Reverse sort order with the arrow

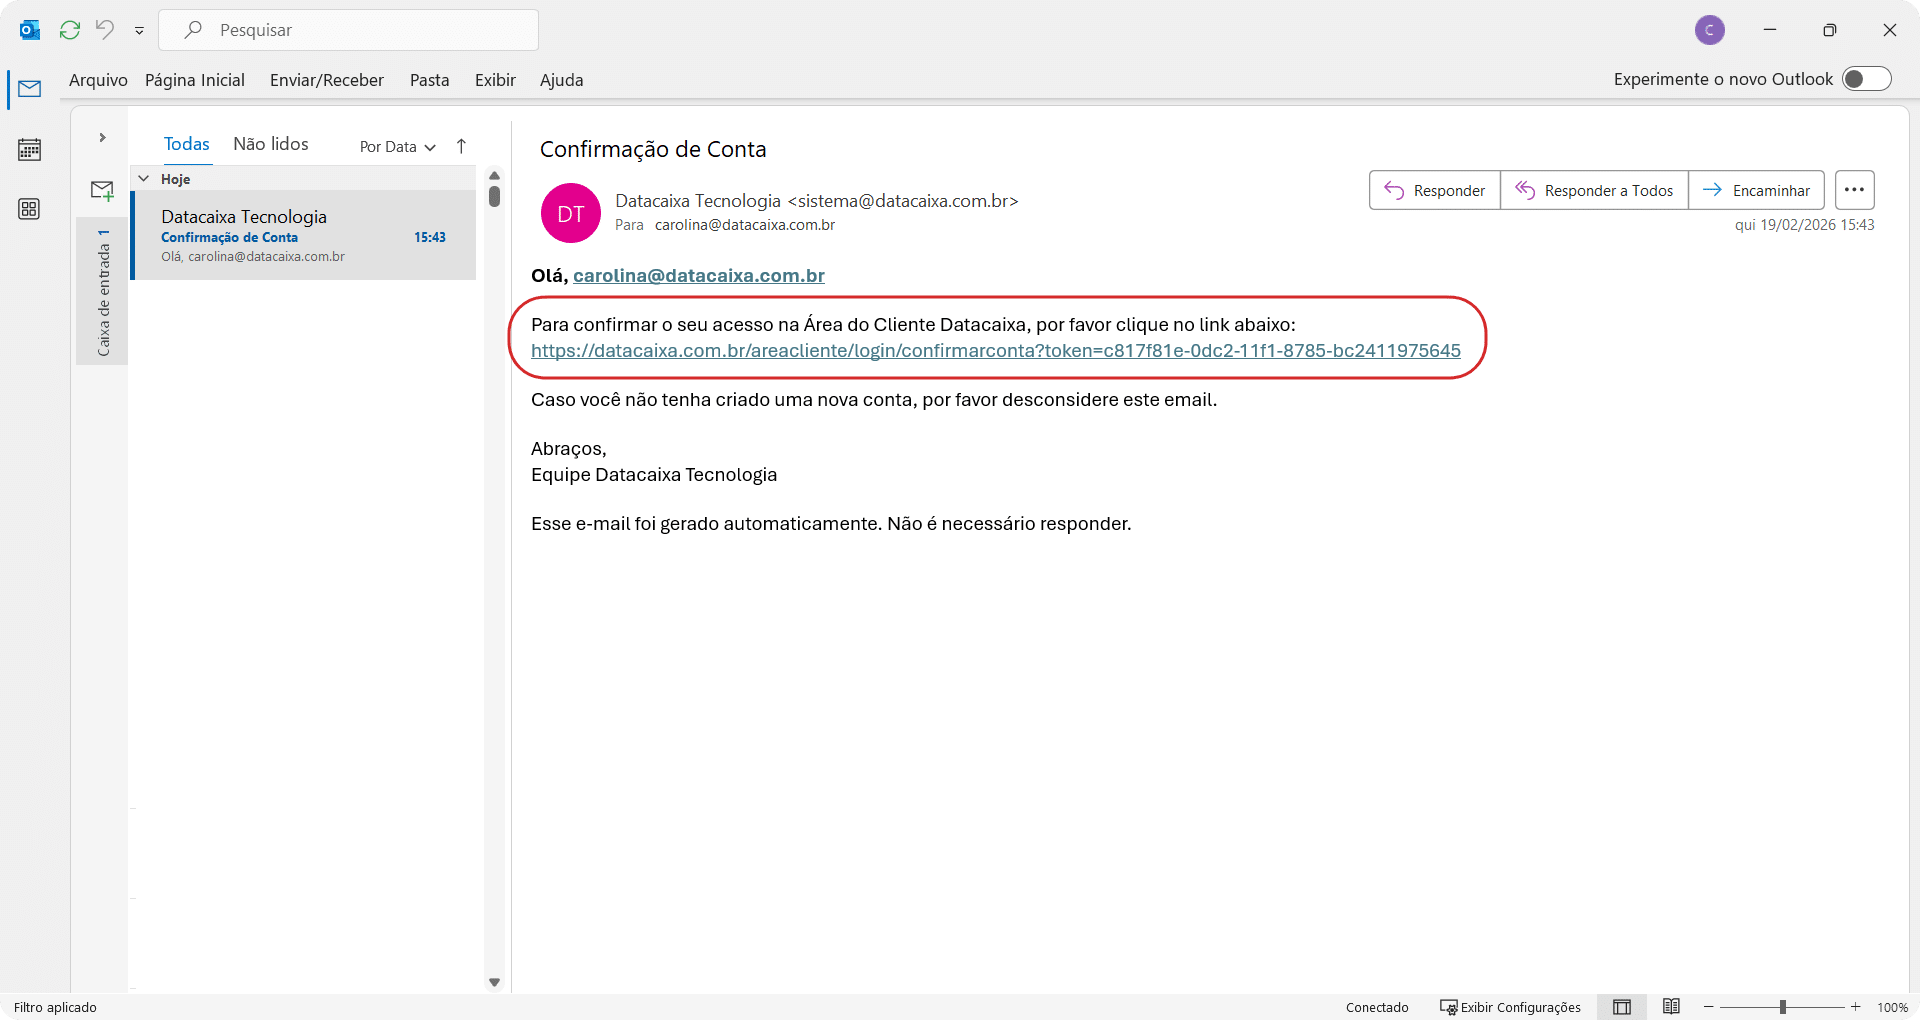[x=461, y=146]
